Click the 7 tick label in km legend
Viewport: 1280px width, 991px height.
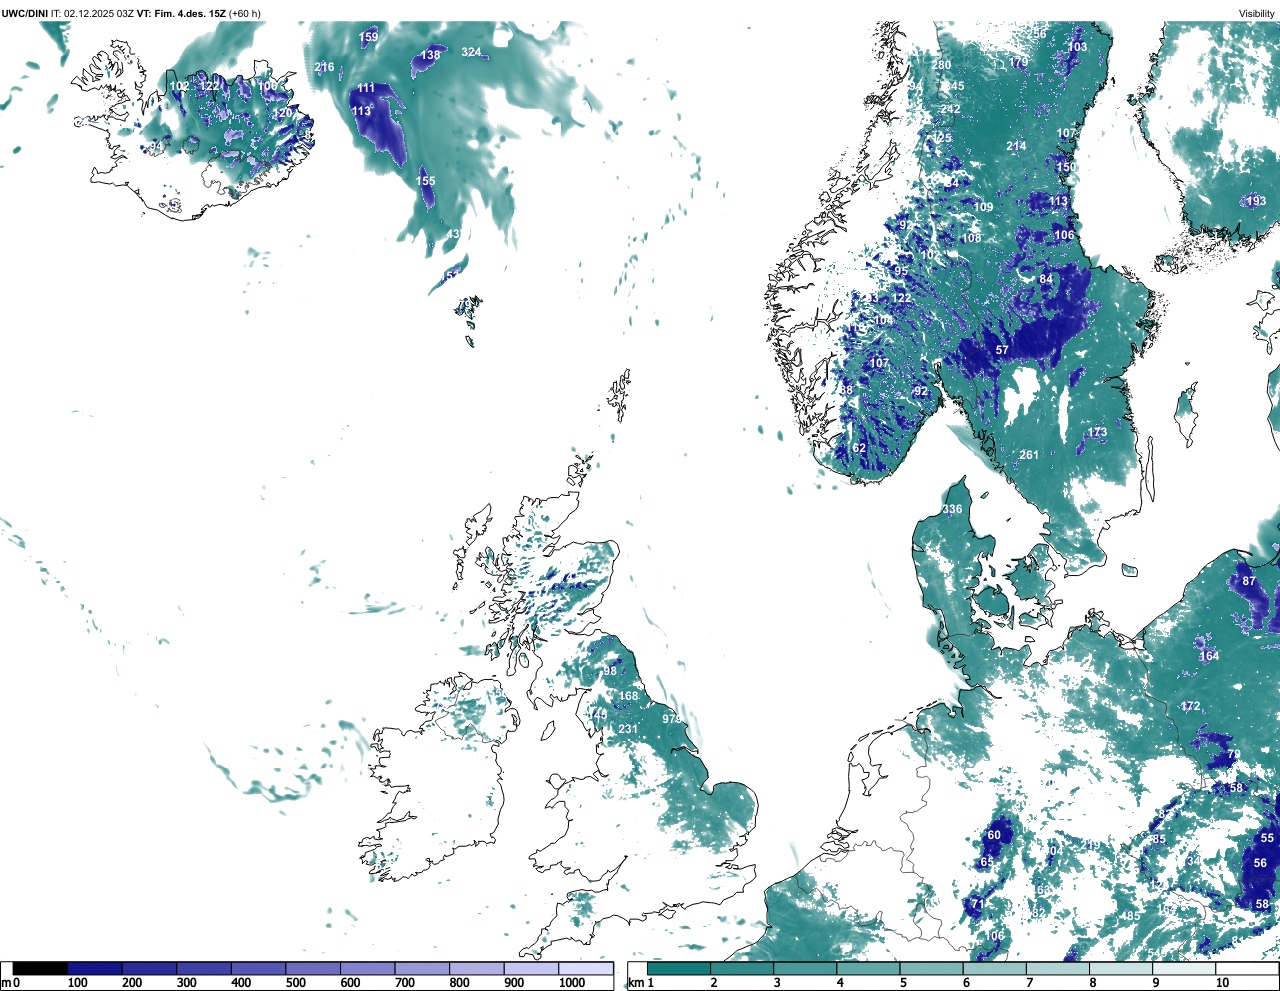coord(1029,983)
